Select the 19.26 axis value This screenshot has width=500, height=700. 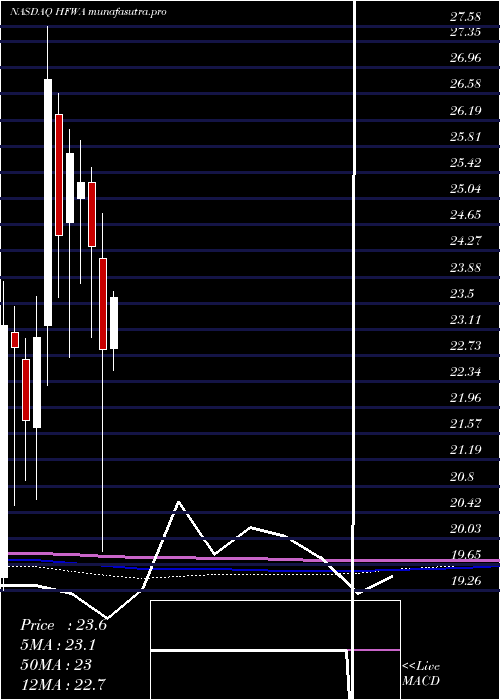pos(465,580)
